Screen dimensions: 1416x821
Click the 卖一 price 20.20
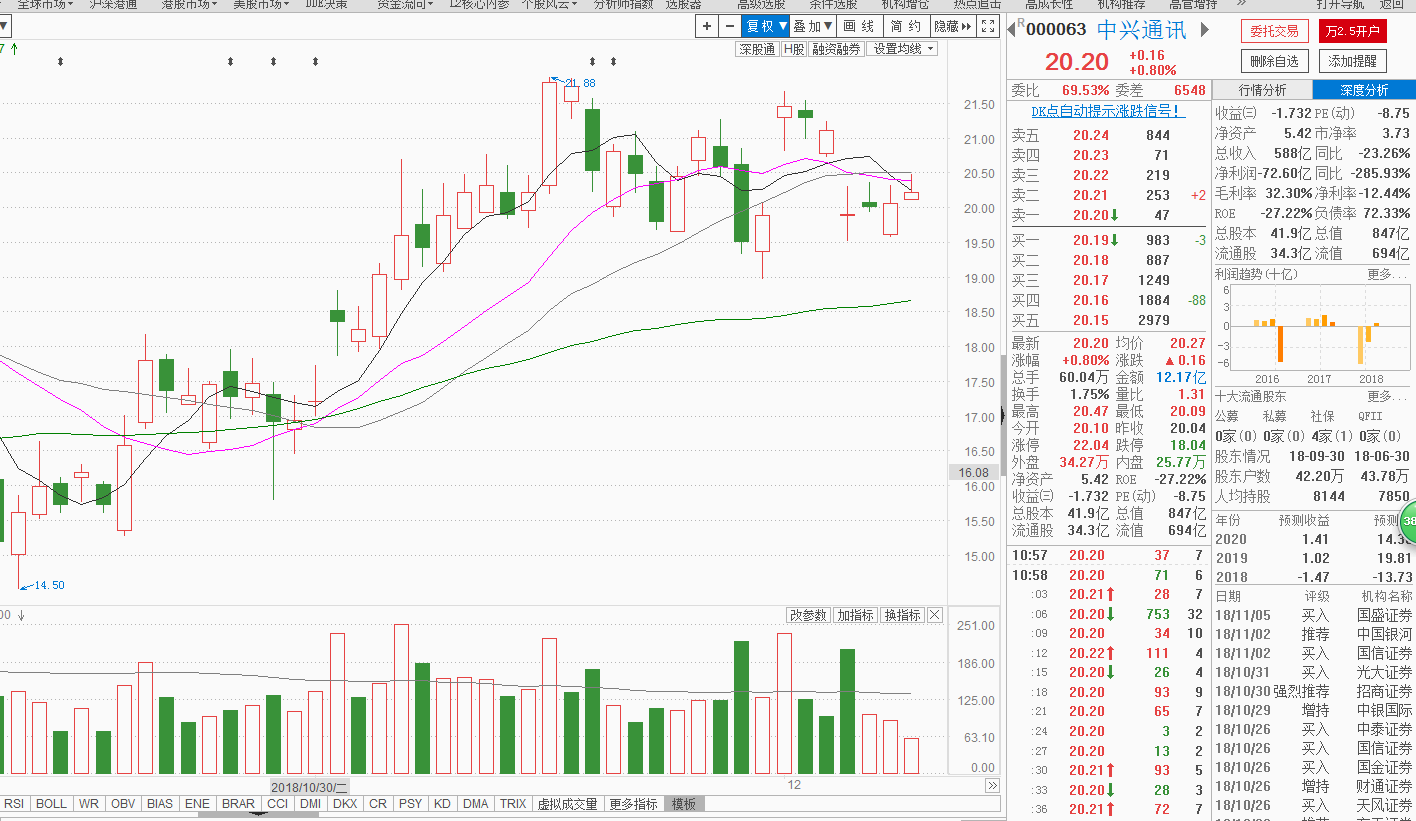coord(1091,215)
